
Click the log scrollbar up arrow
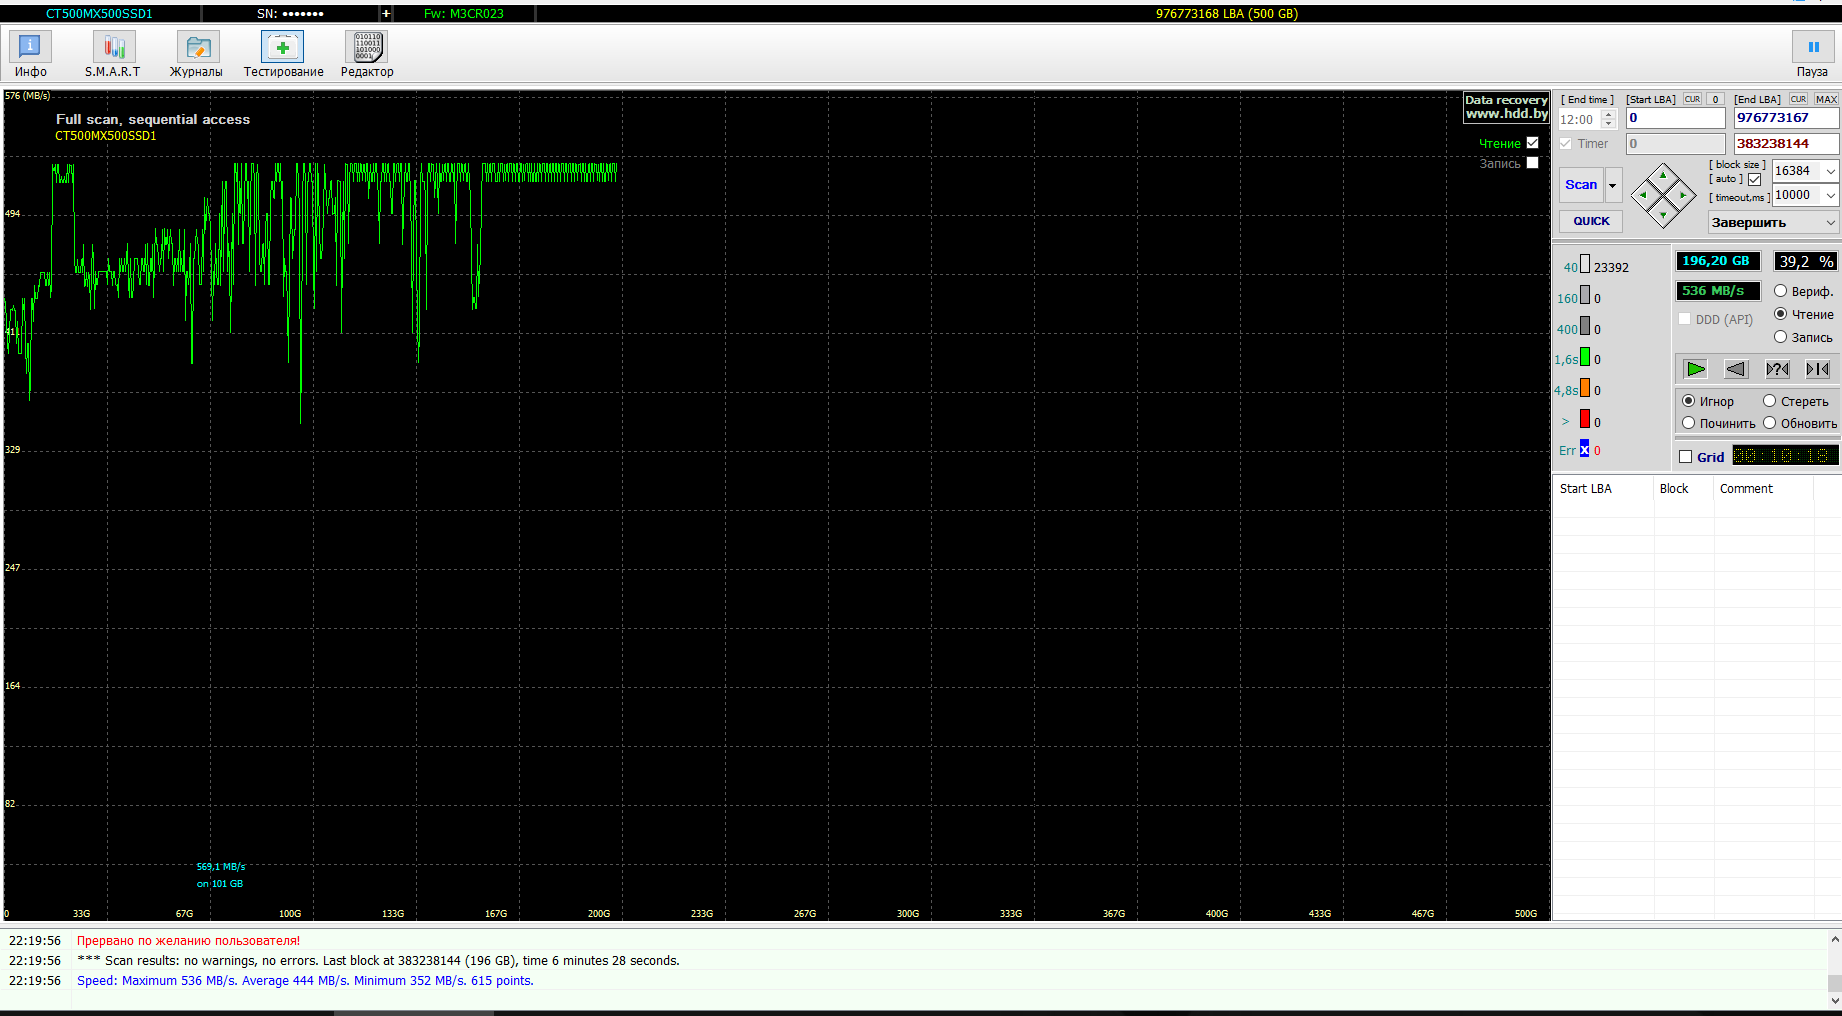coord(1835,939)
